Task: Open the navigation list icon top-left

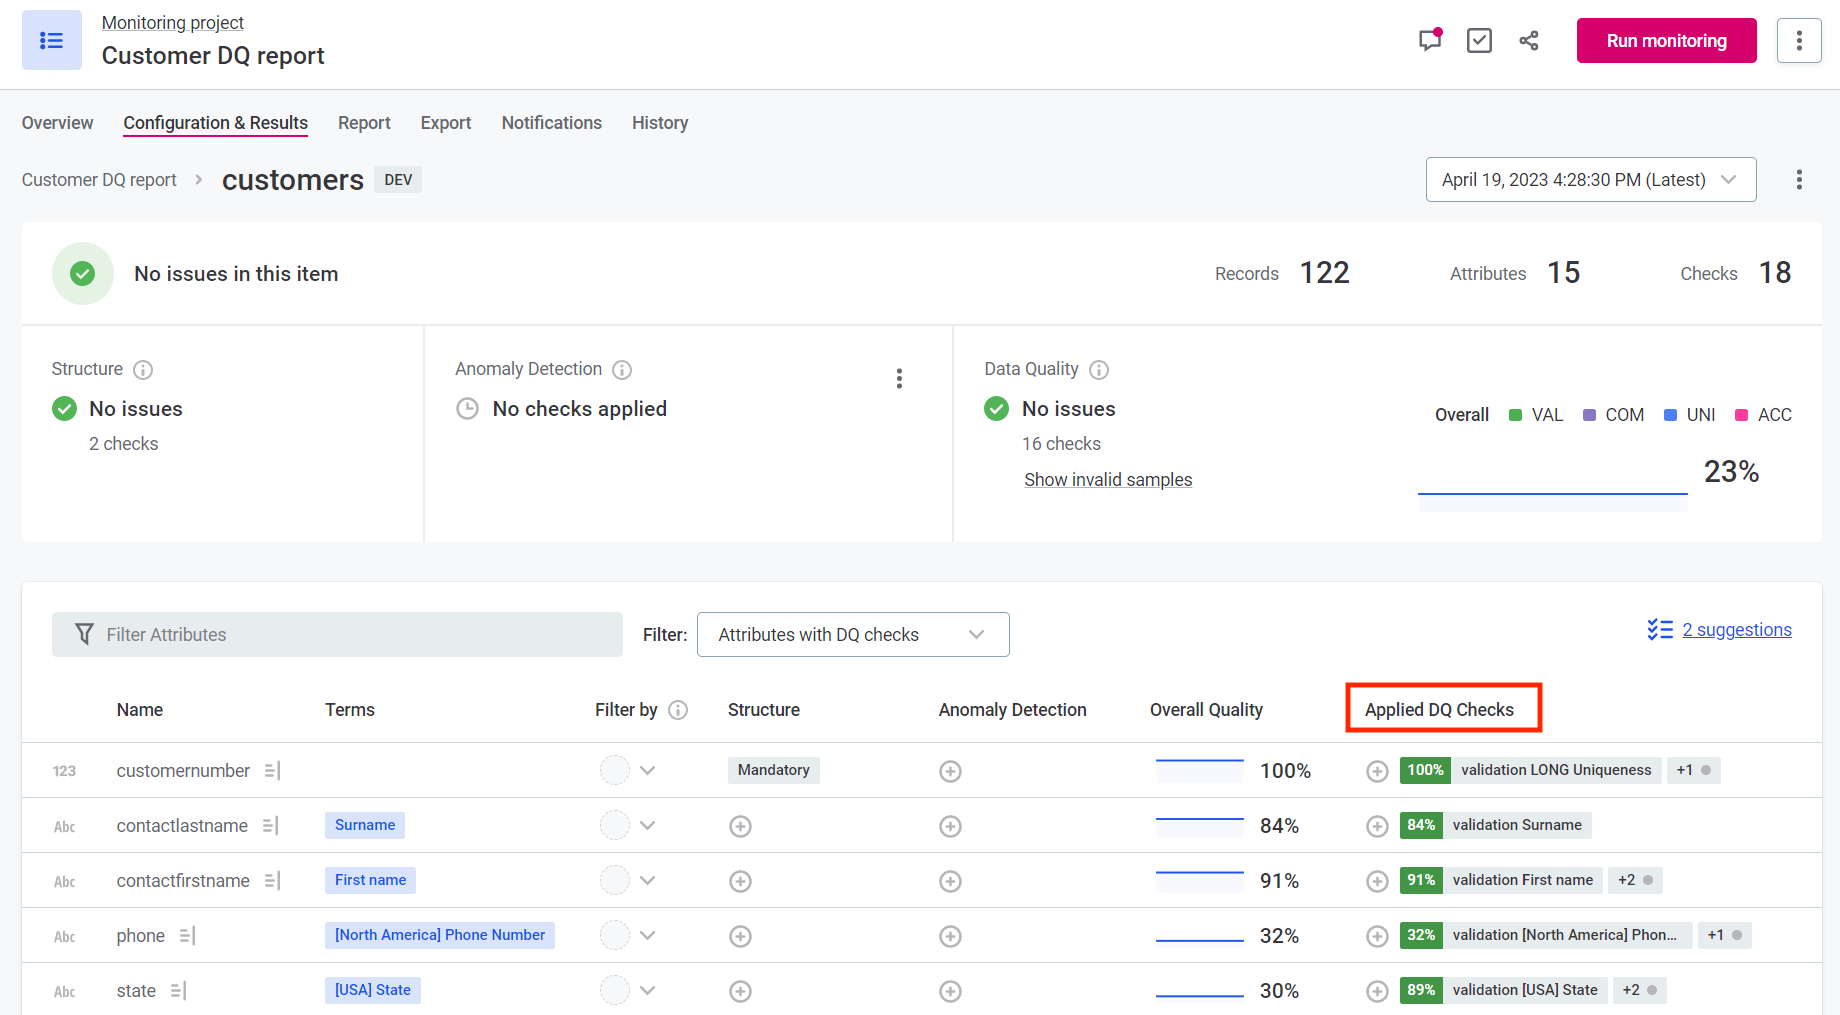Action: pos(52,41)
